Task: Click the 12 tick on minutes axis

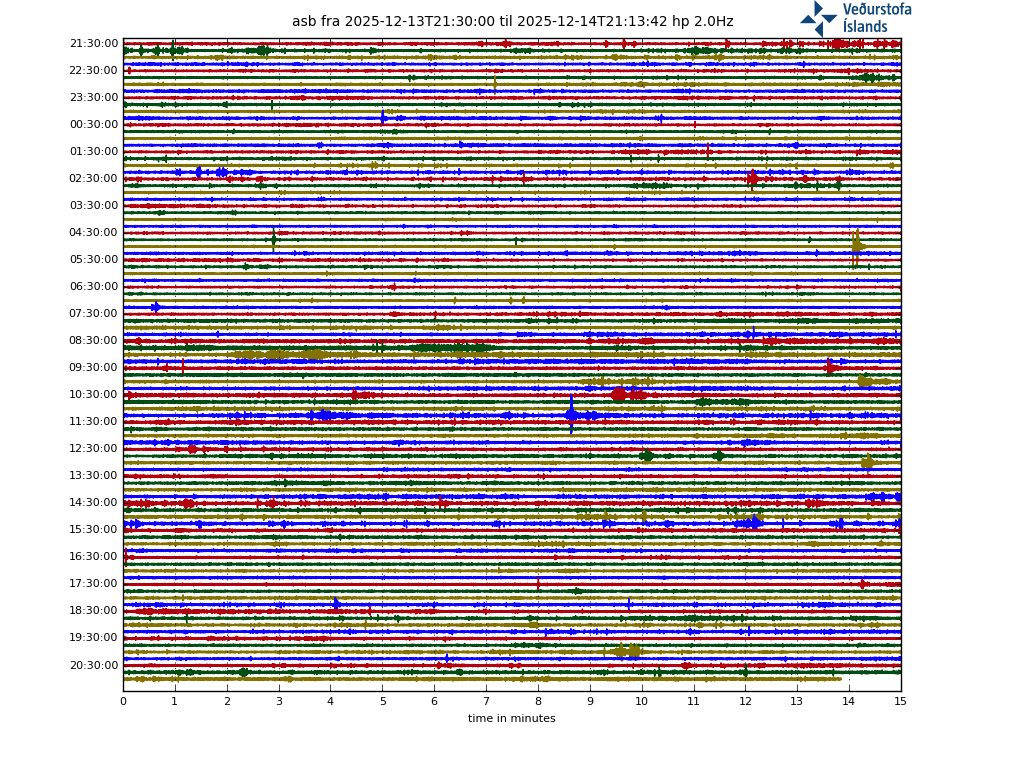Action: (745, 701)
